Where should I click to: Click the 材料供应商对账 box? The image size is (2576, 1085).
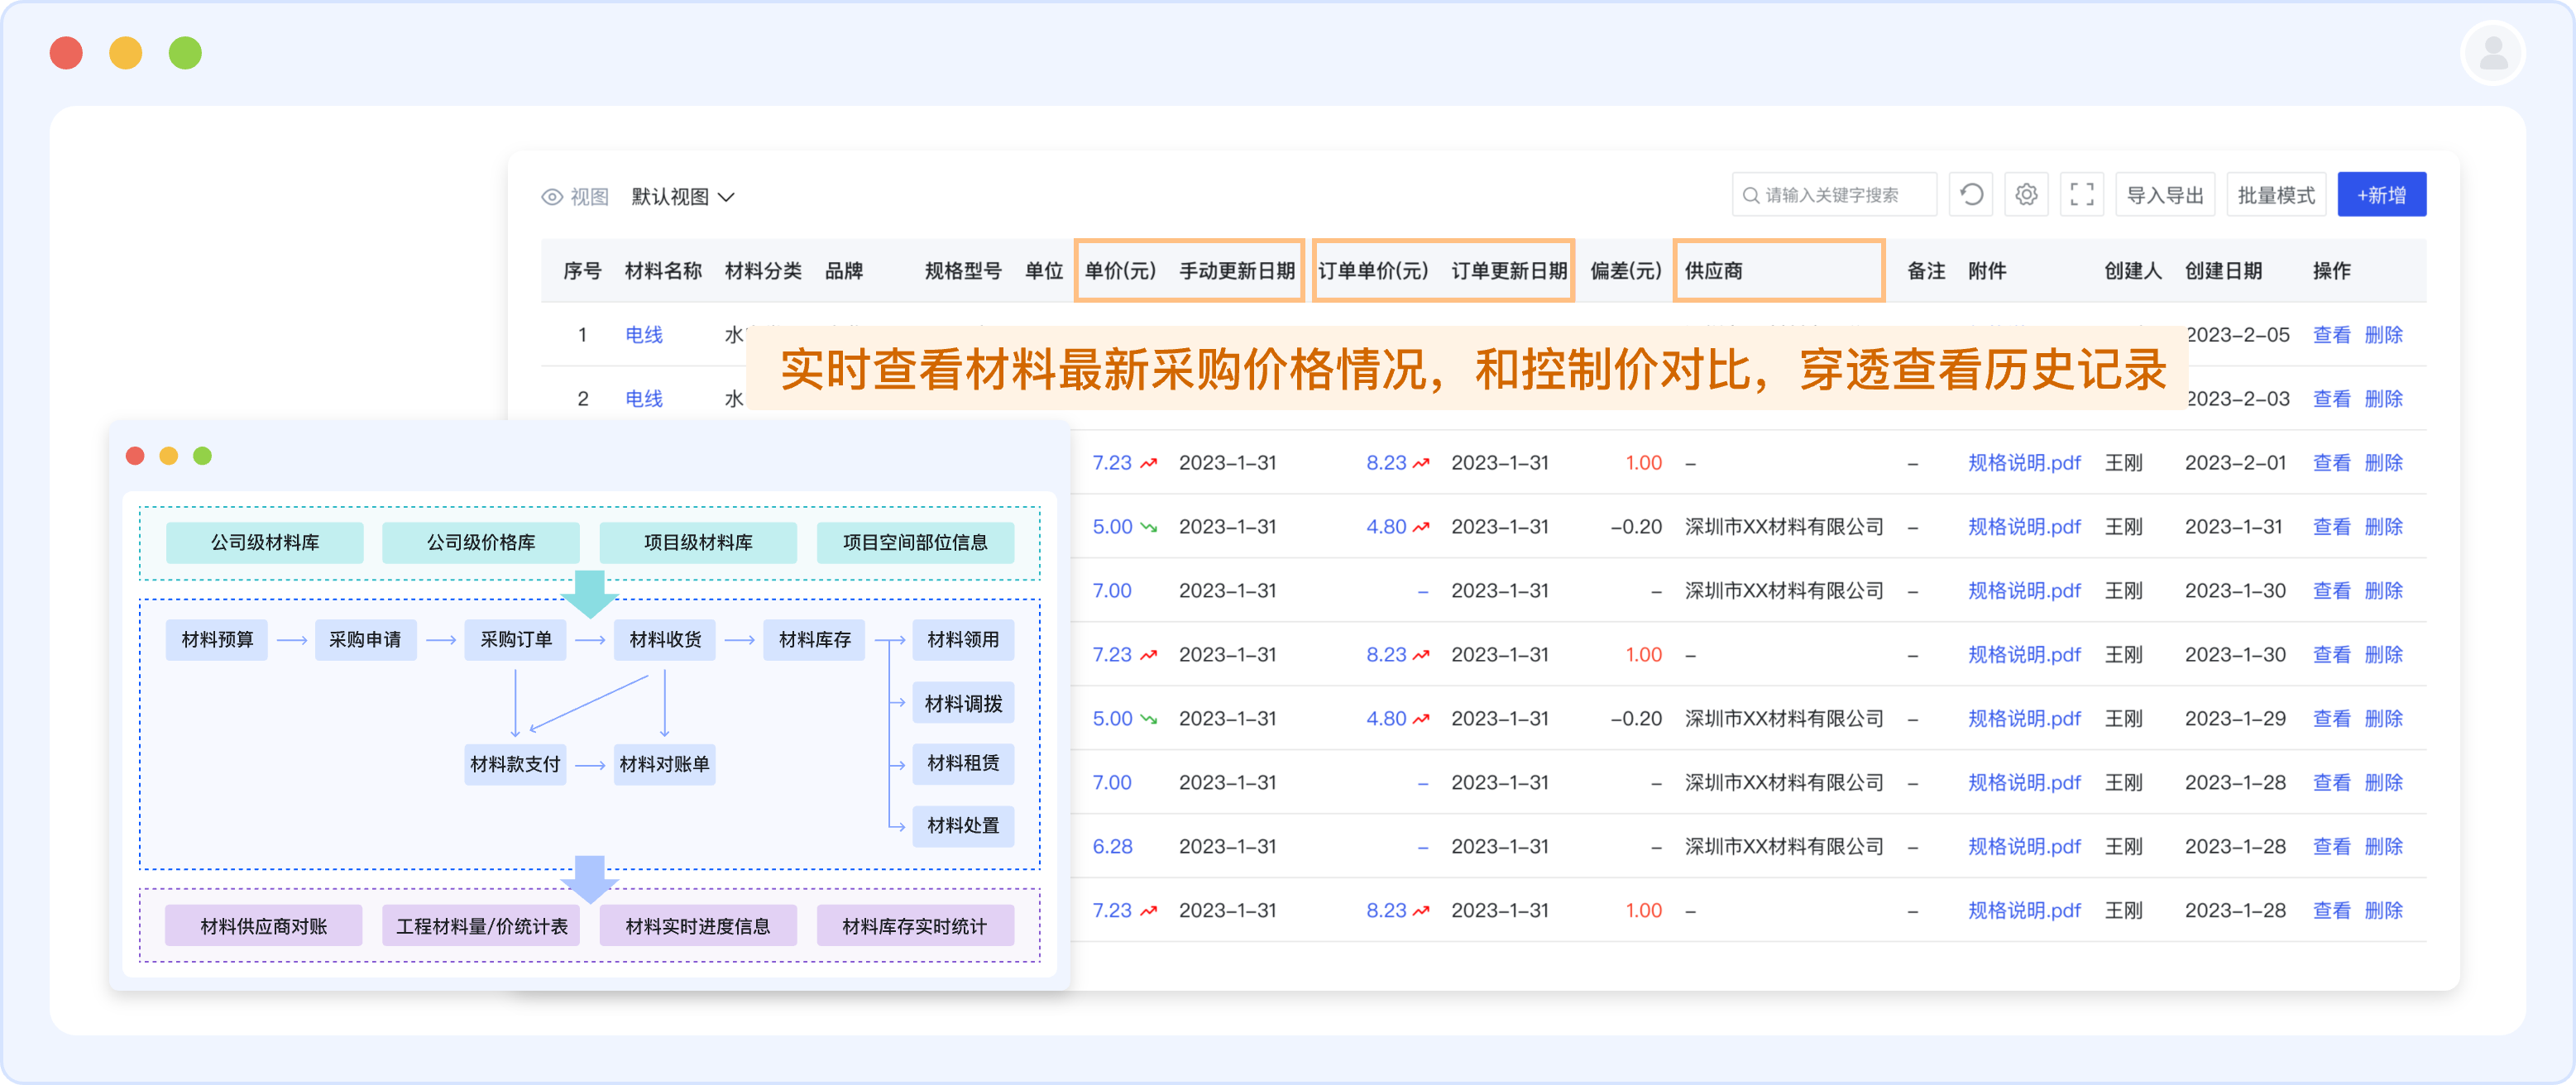point(264,926)
